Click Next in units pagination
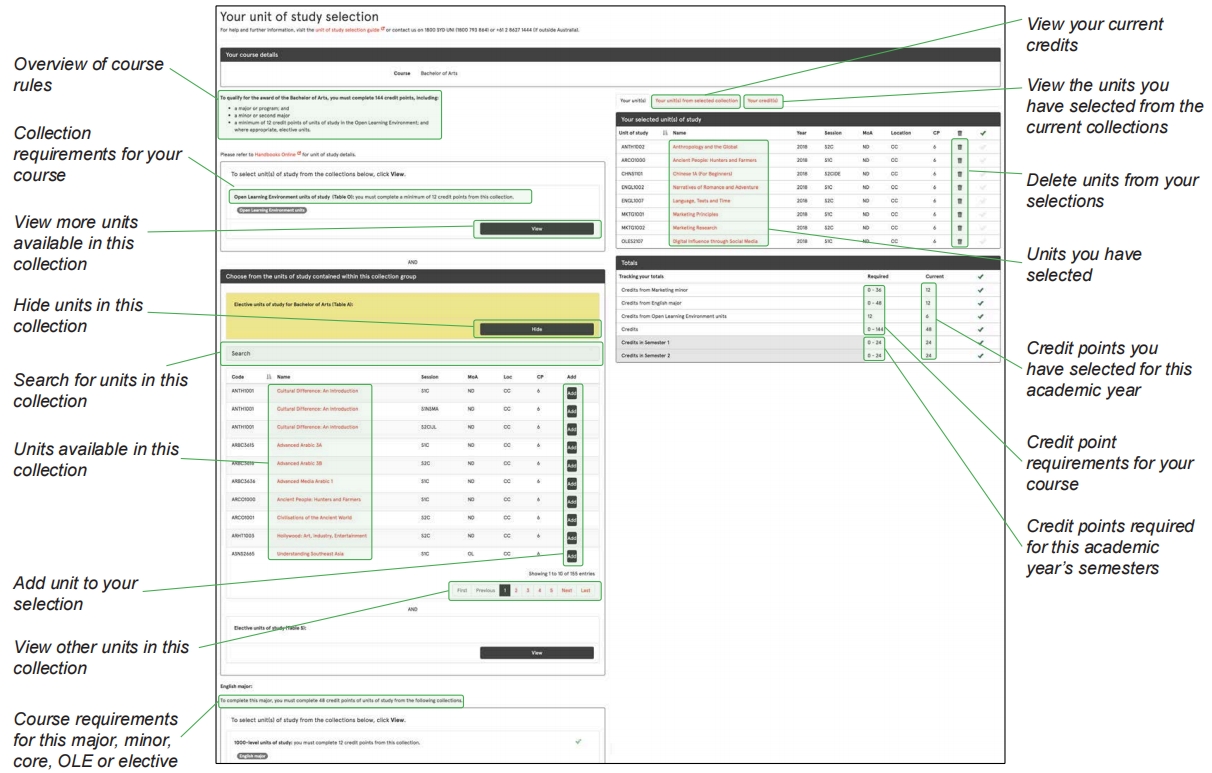 click(566, 590)
